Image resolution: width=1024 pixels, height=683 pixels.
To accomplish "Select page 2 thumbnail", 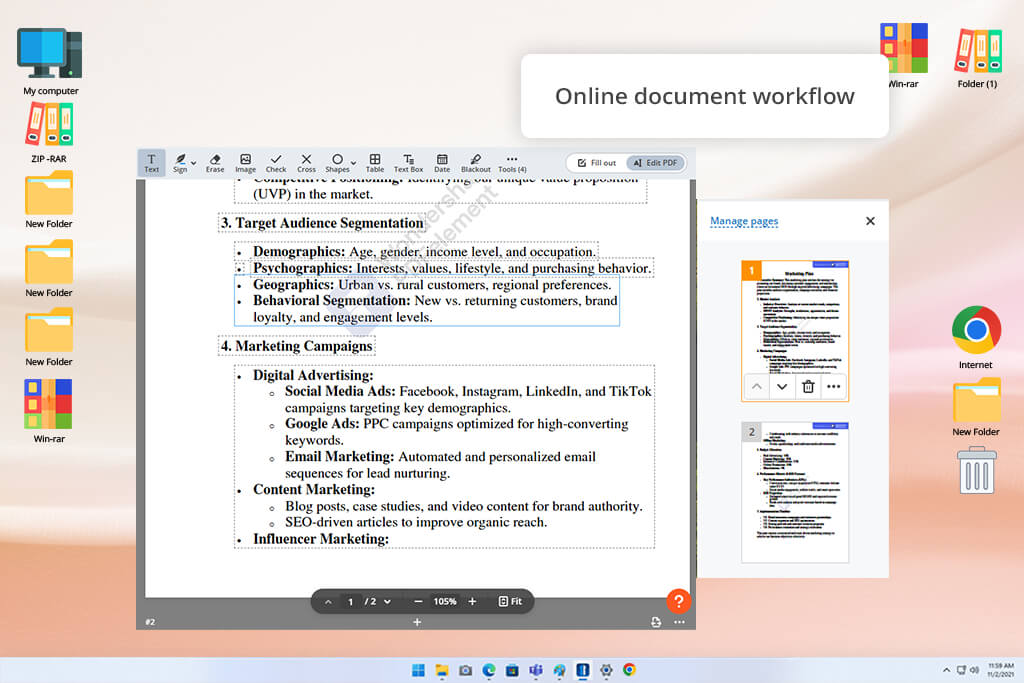I will [x=795, y=492].
